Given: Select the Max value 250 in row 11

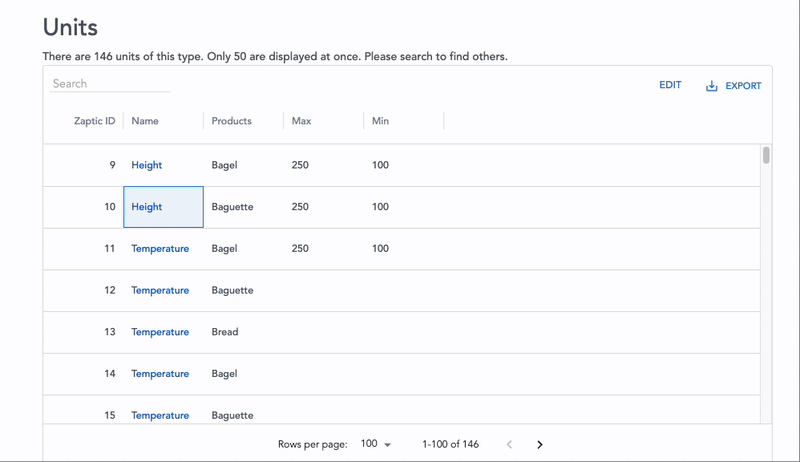Looking at the screenshot, I should [x=300, y=249].
